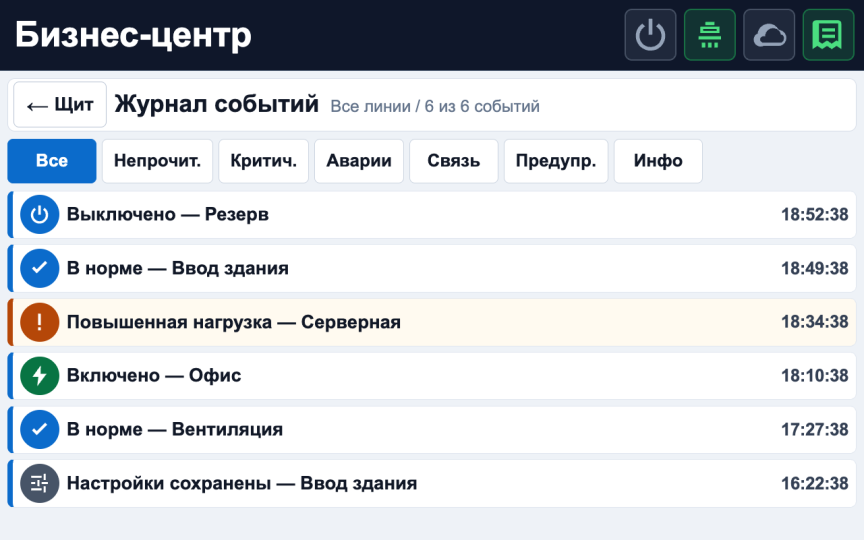Show only Критич. events
864x540 pixels.
click(263, 161)
